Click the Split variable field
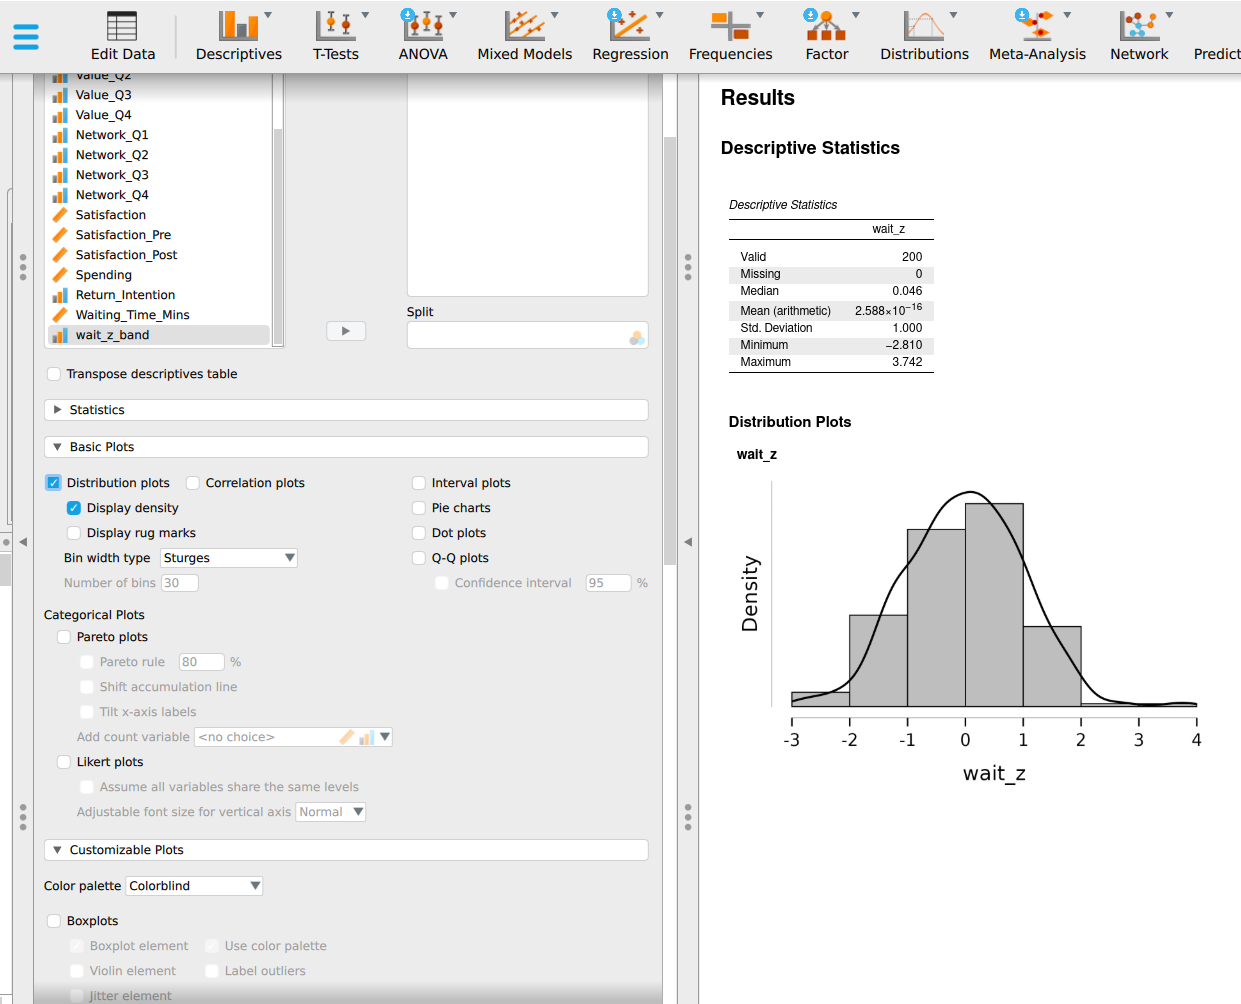Screen dimensions: 1241x1004 527,335
